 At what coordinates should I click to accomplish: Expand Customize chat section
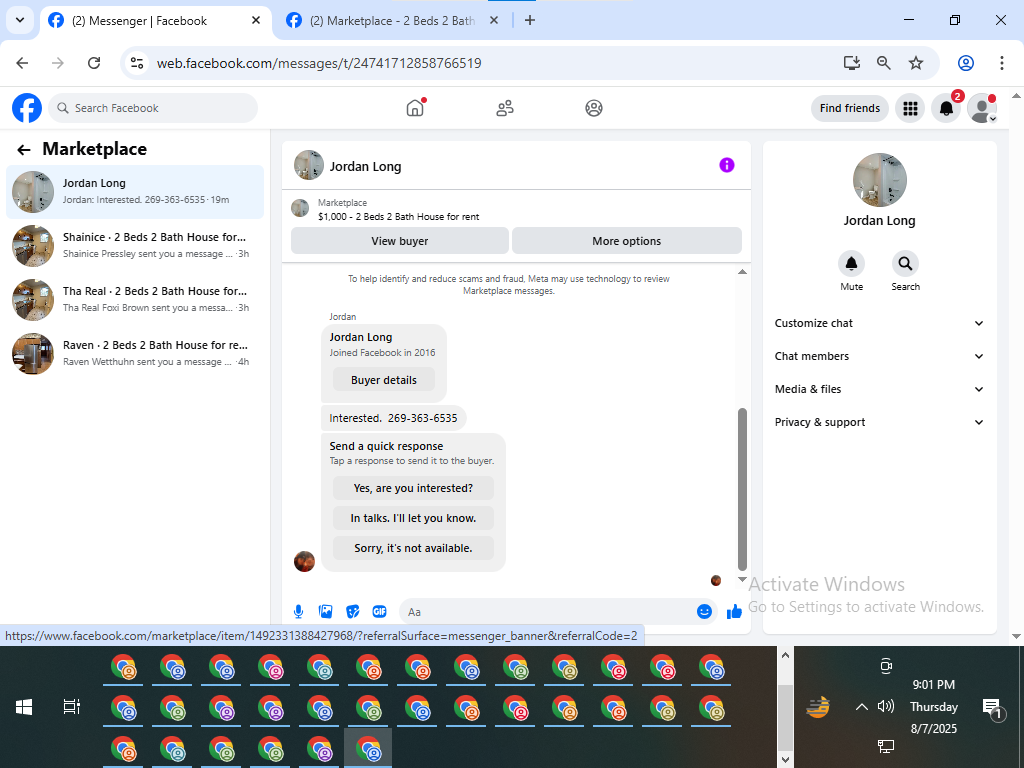pos(879,323)
